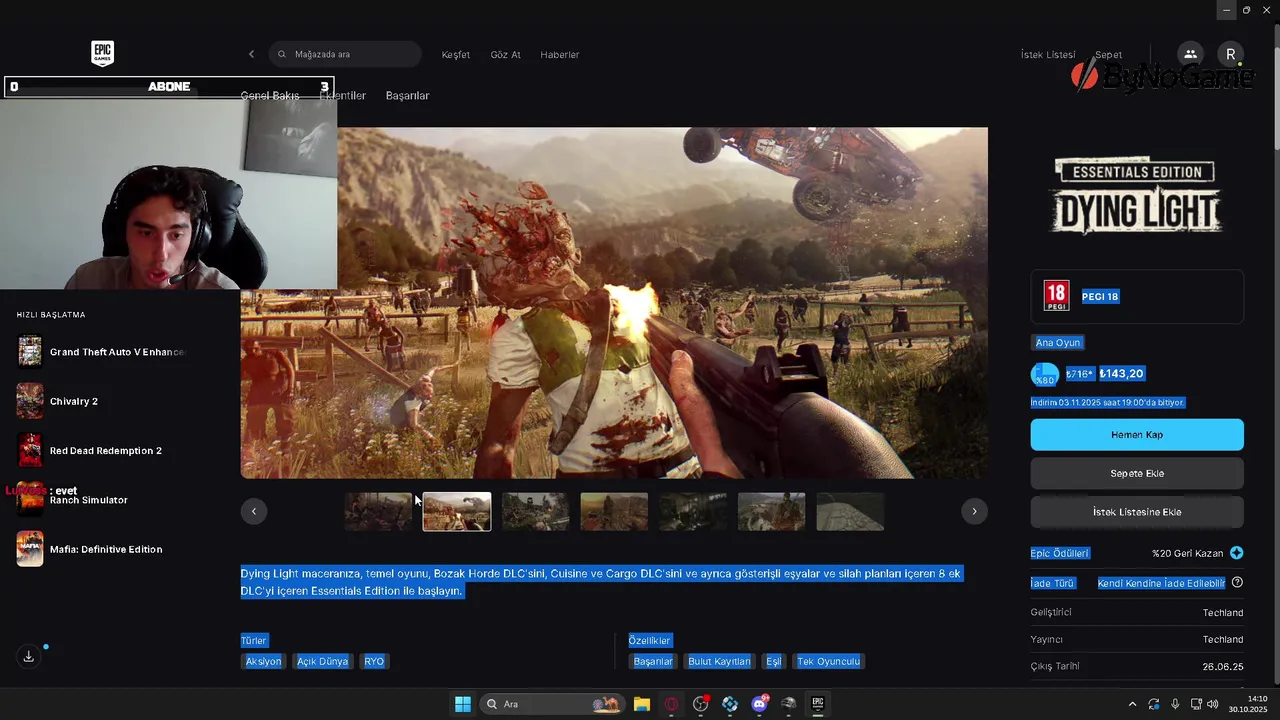Image resolution: width=1280 pixels, height=720 pixels.
Task: Open the Haberler menu item
Action: (559, 54)
